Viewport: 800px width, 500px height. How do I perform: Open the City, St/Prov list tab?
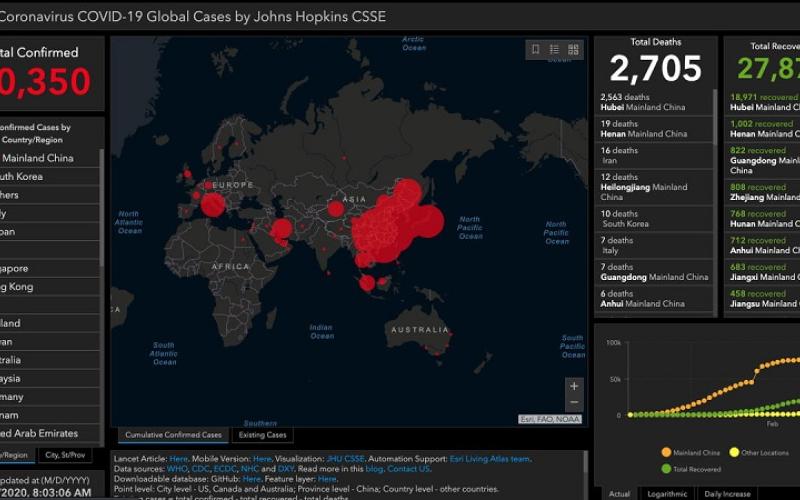point(65,455)
